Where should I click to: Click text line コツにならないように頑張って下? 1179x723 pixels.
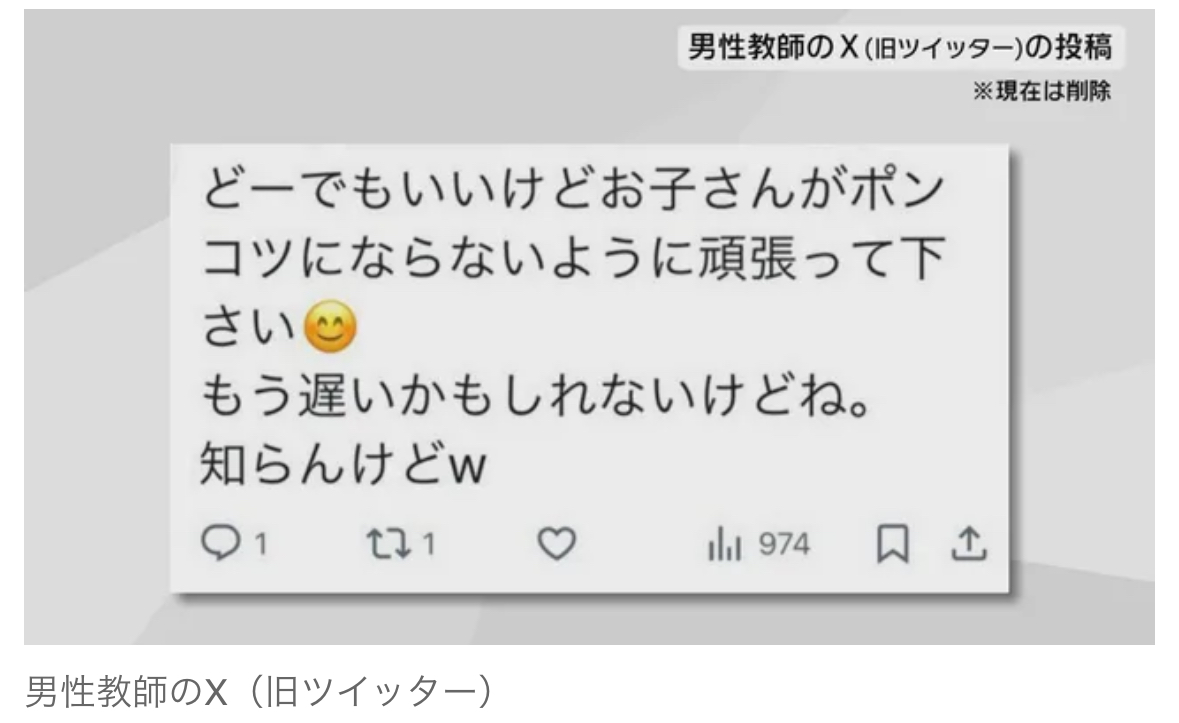(x=574, y=257)
